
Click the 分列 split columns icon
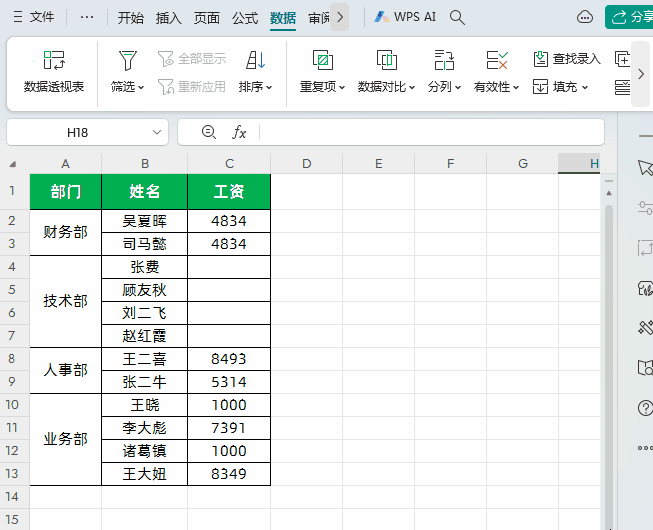[x=444, y=60]
